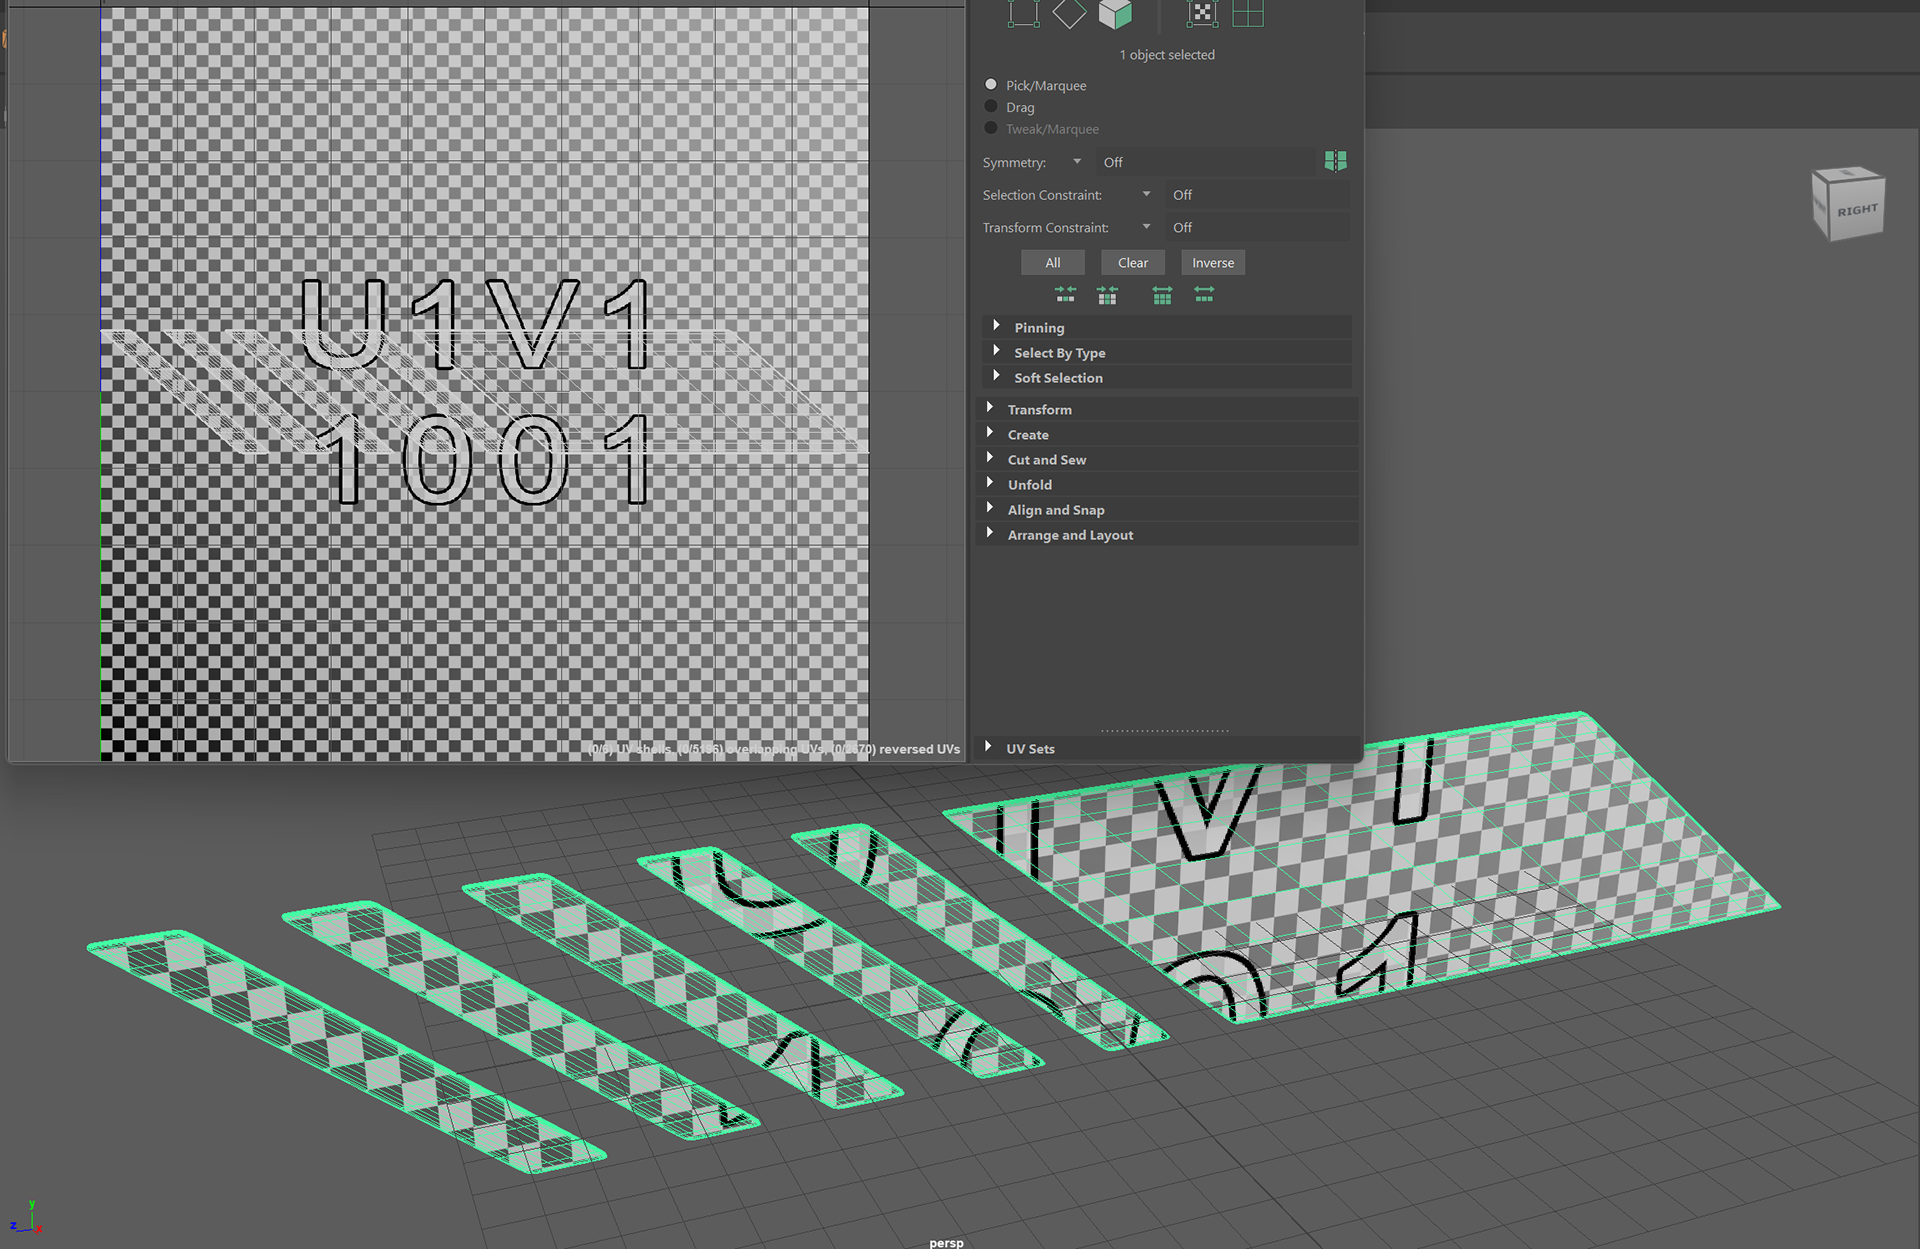The height and width of the screenshot is (1249, 1920).
Task: Select the Pick/Marquee radio option
Action: point(991,85)
